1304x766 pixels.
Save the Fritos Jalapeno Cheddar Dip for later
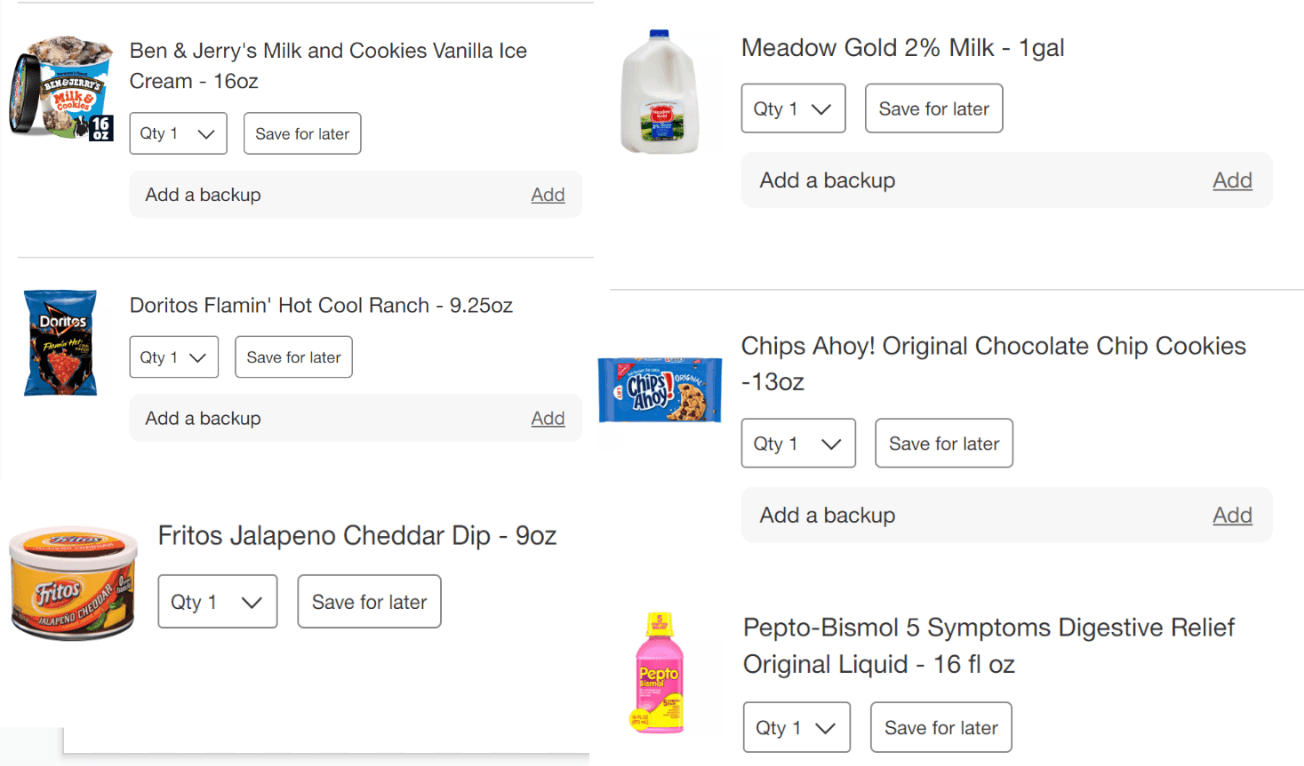click(x=369, y=602)
